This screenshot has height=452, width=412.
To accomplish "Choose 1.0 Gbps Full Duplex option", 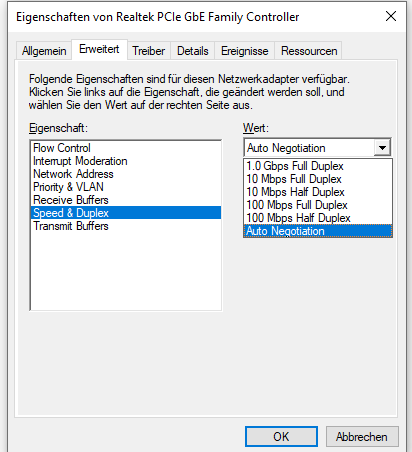I will click(x=318, y=166).
